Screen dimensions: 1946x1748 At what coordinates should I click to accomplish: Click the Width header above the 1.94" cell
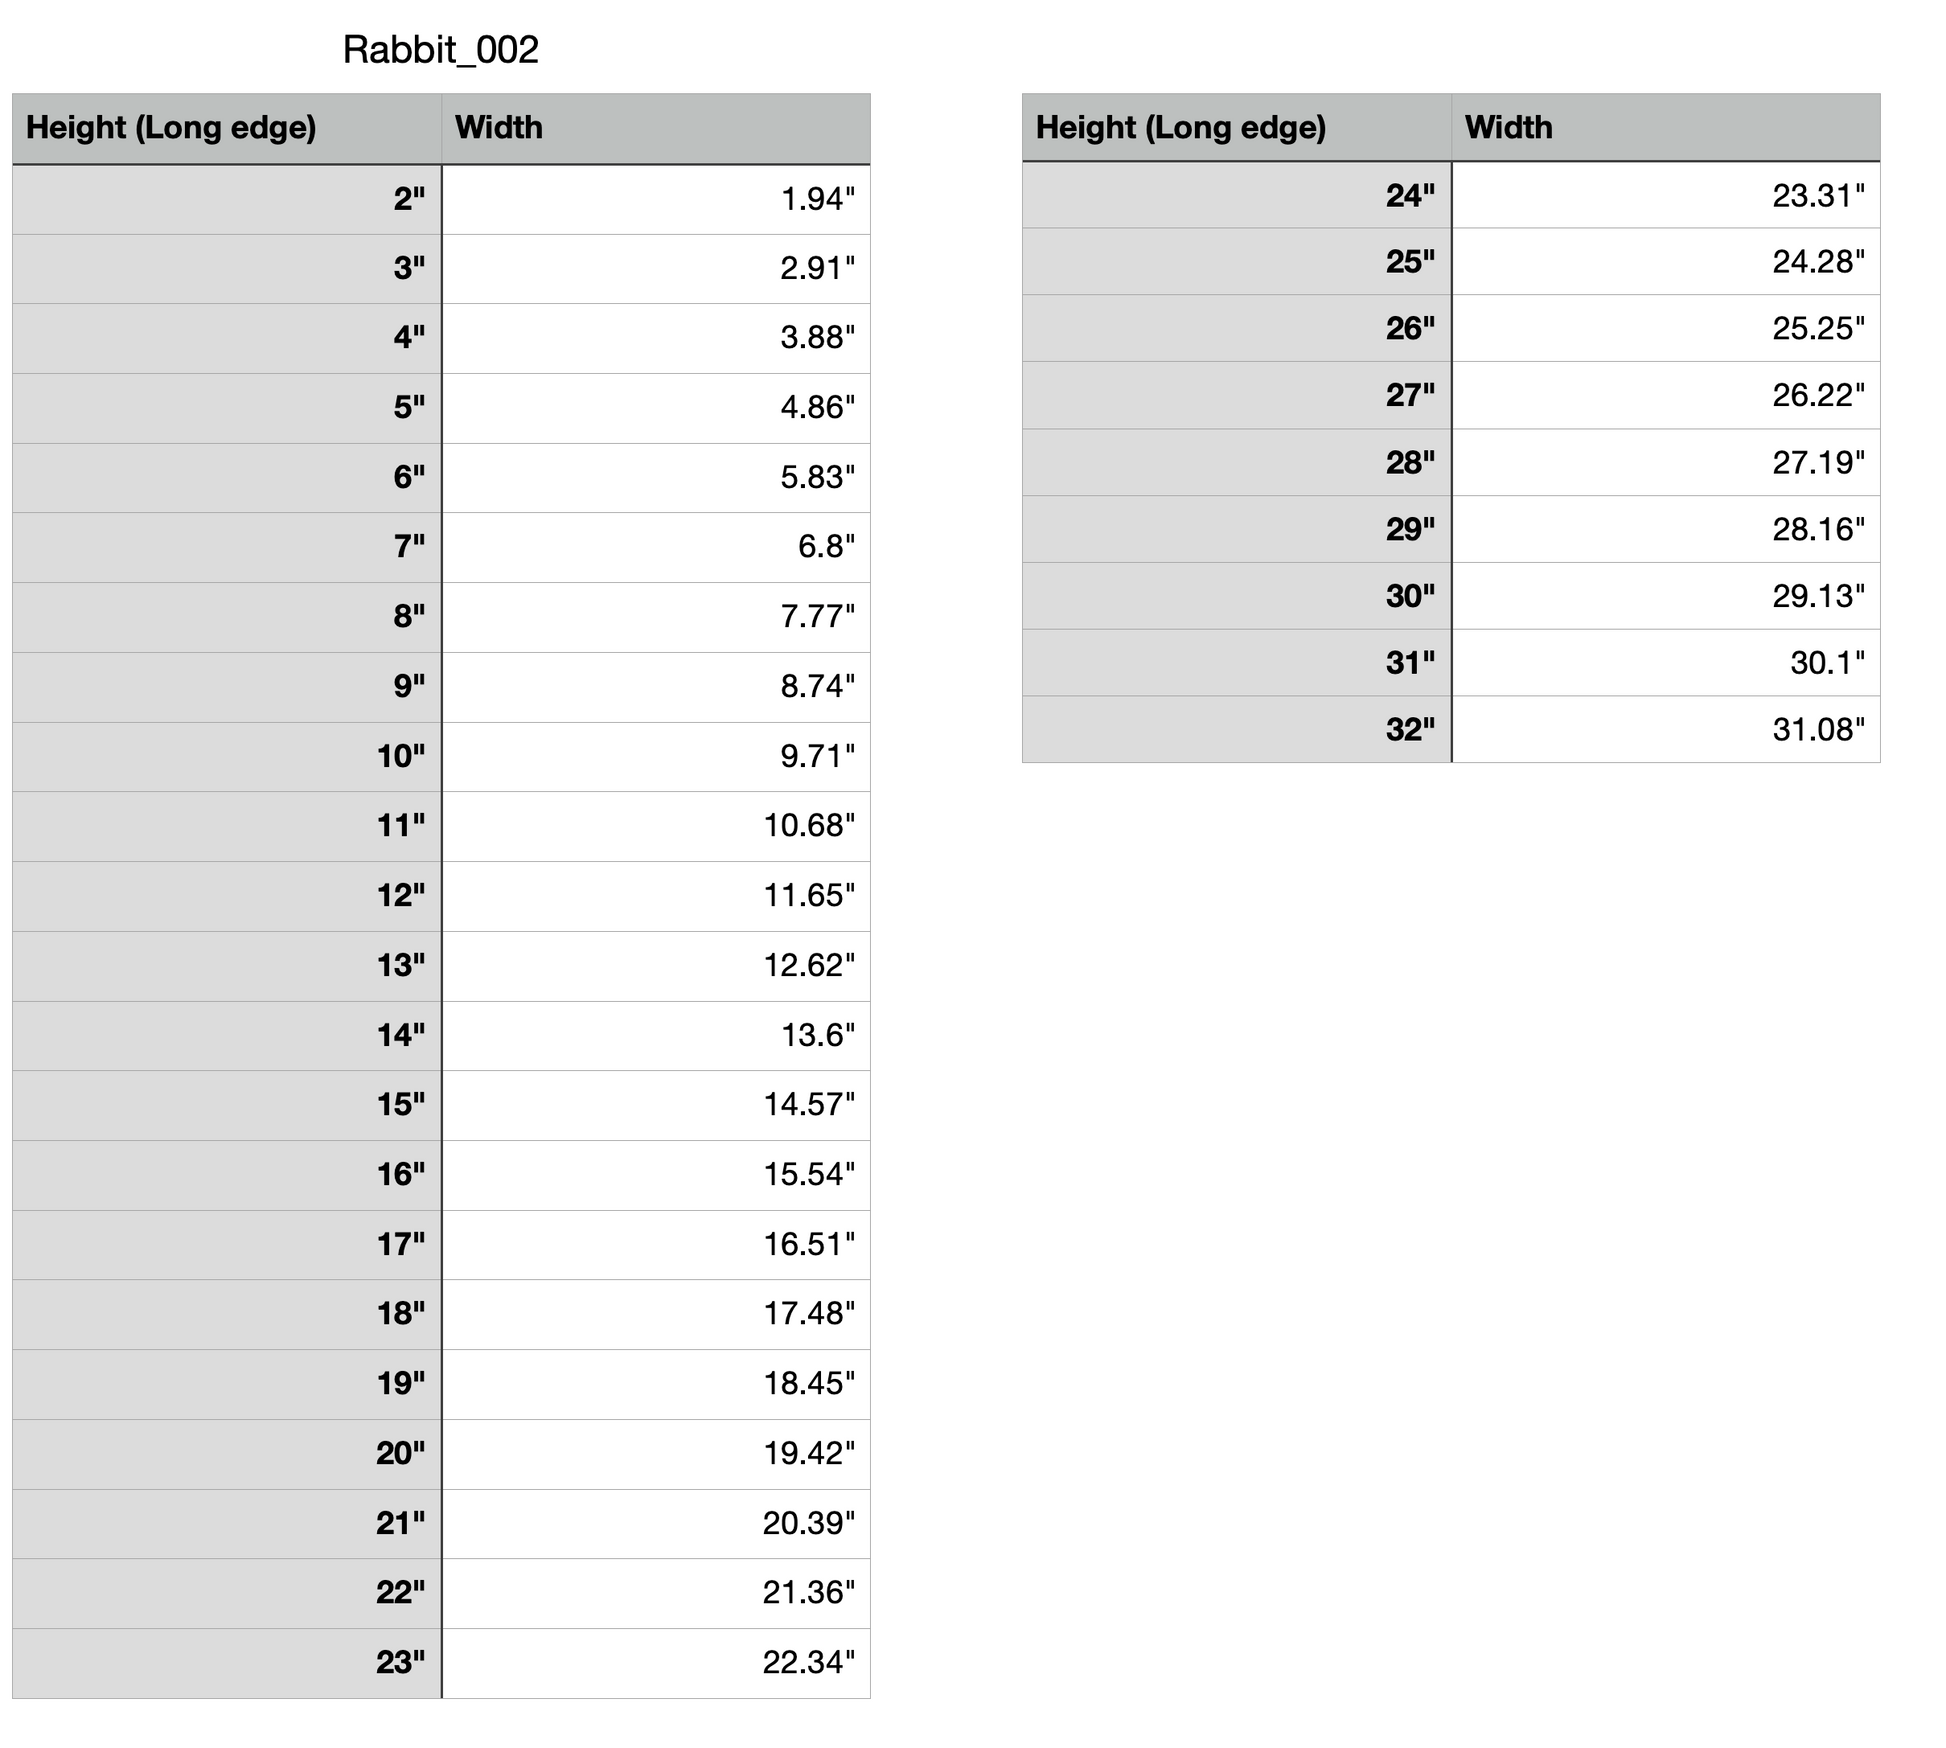pyautogui.click(x=499, y=128)
